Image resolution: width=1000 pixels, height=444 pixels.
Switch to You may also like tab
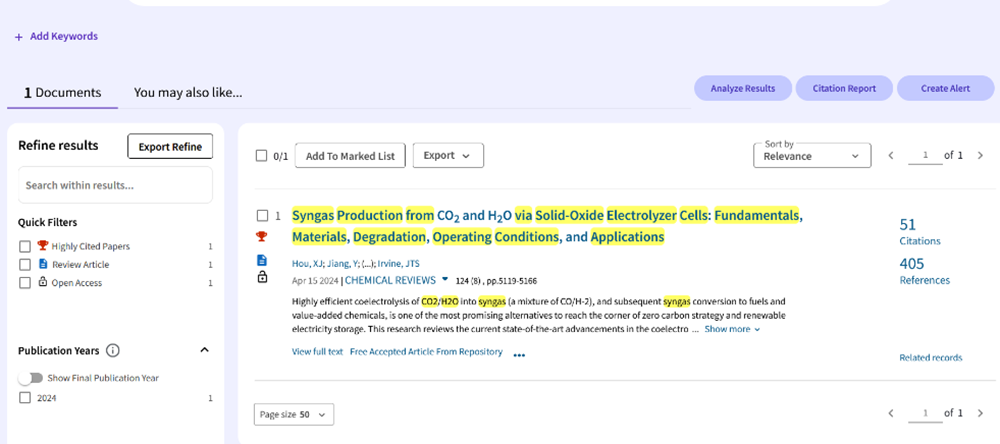point(188,92)
